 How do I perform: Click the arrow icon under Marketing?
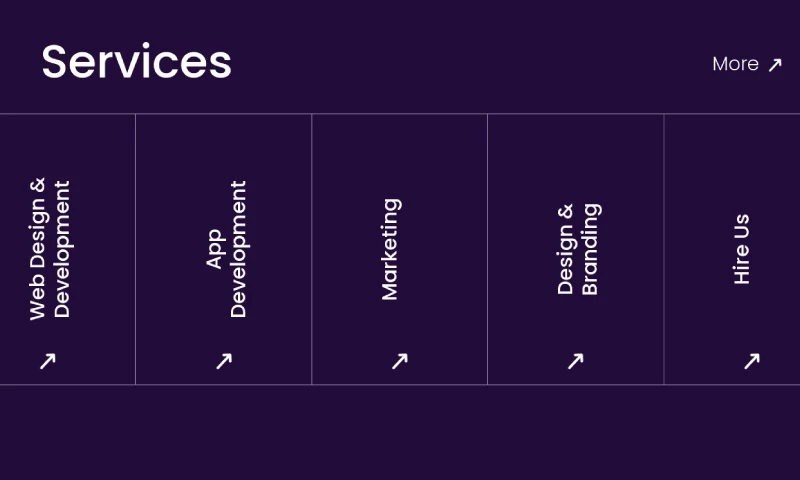(399, 361)
